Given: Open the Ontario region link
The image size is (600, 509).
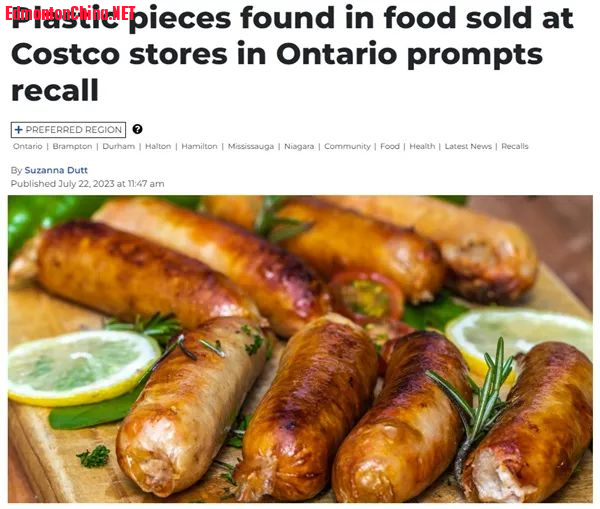Looking at the screenshot, I should [x=28, y=146].
